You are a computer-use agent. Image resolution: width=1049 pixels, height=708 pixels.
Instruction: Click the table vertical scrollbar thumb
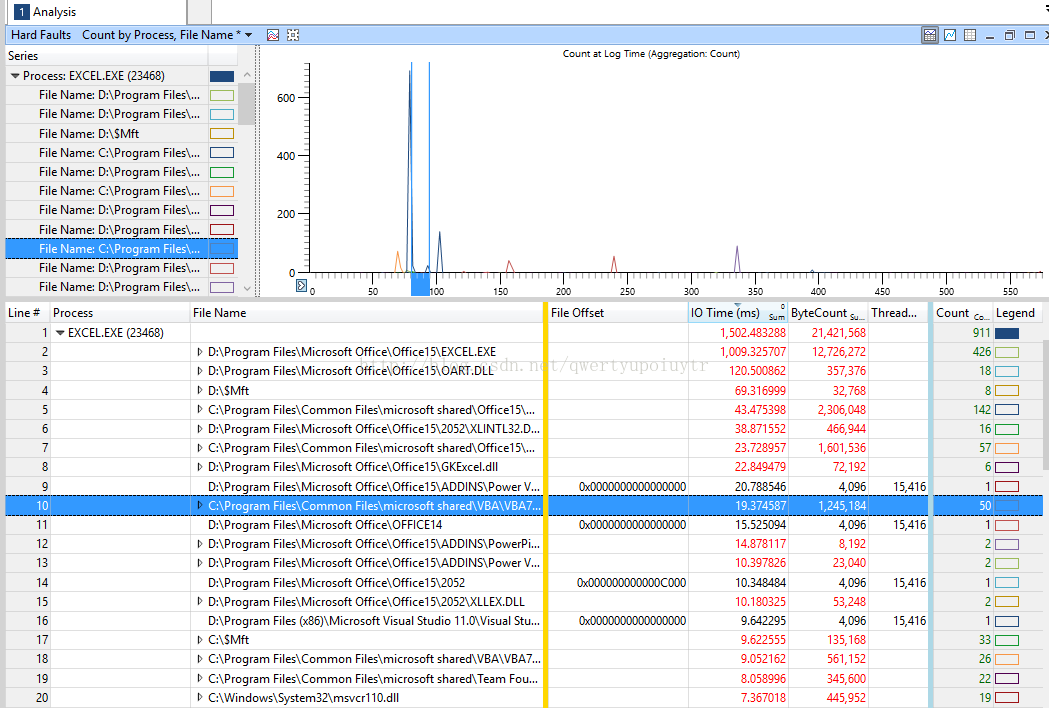[x=1046, y=405]
